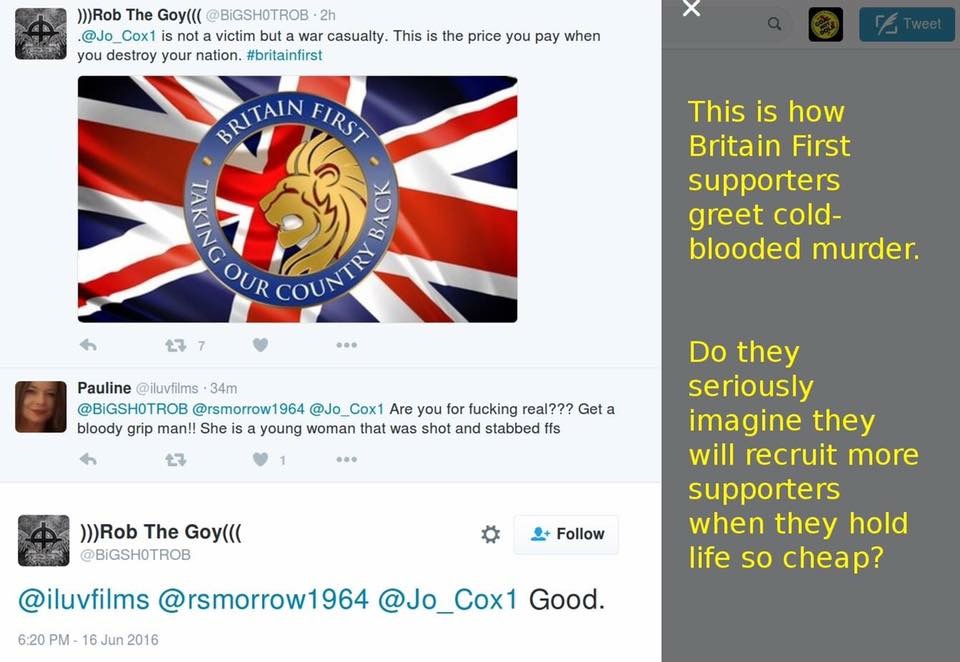Open the #britainfirst hashtag link
The width and height of the screenshot is (960, 662).
[x=284, y=55]
